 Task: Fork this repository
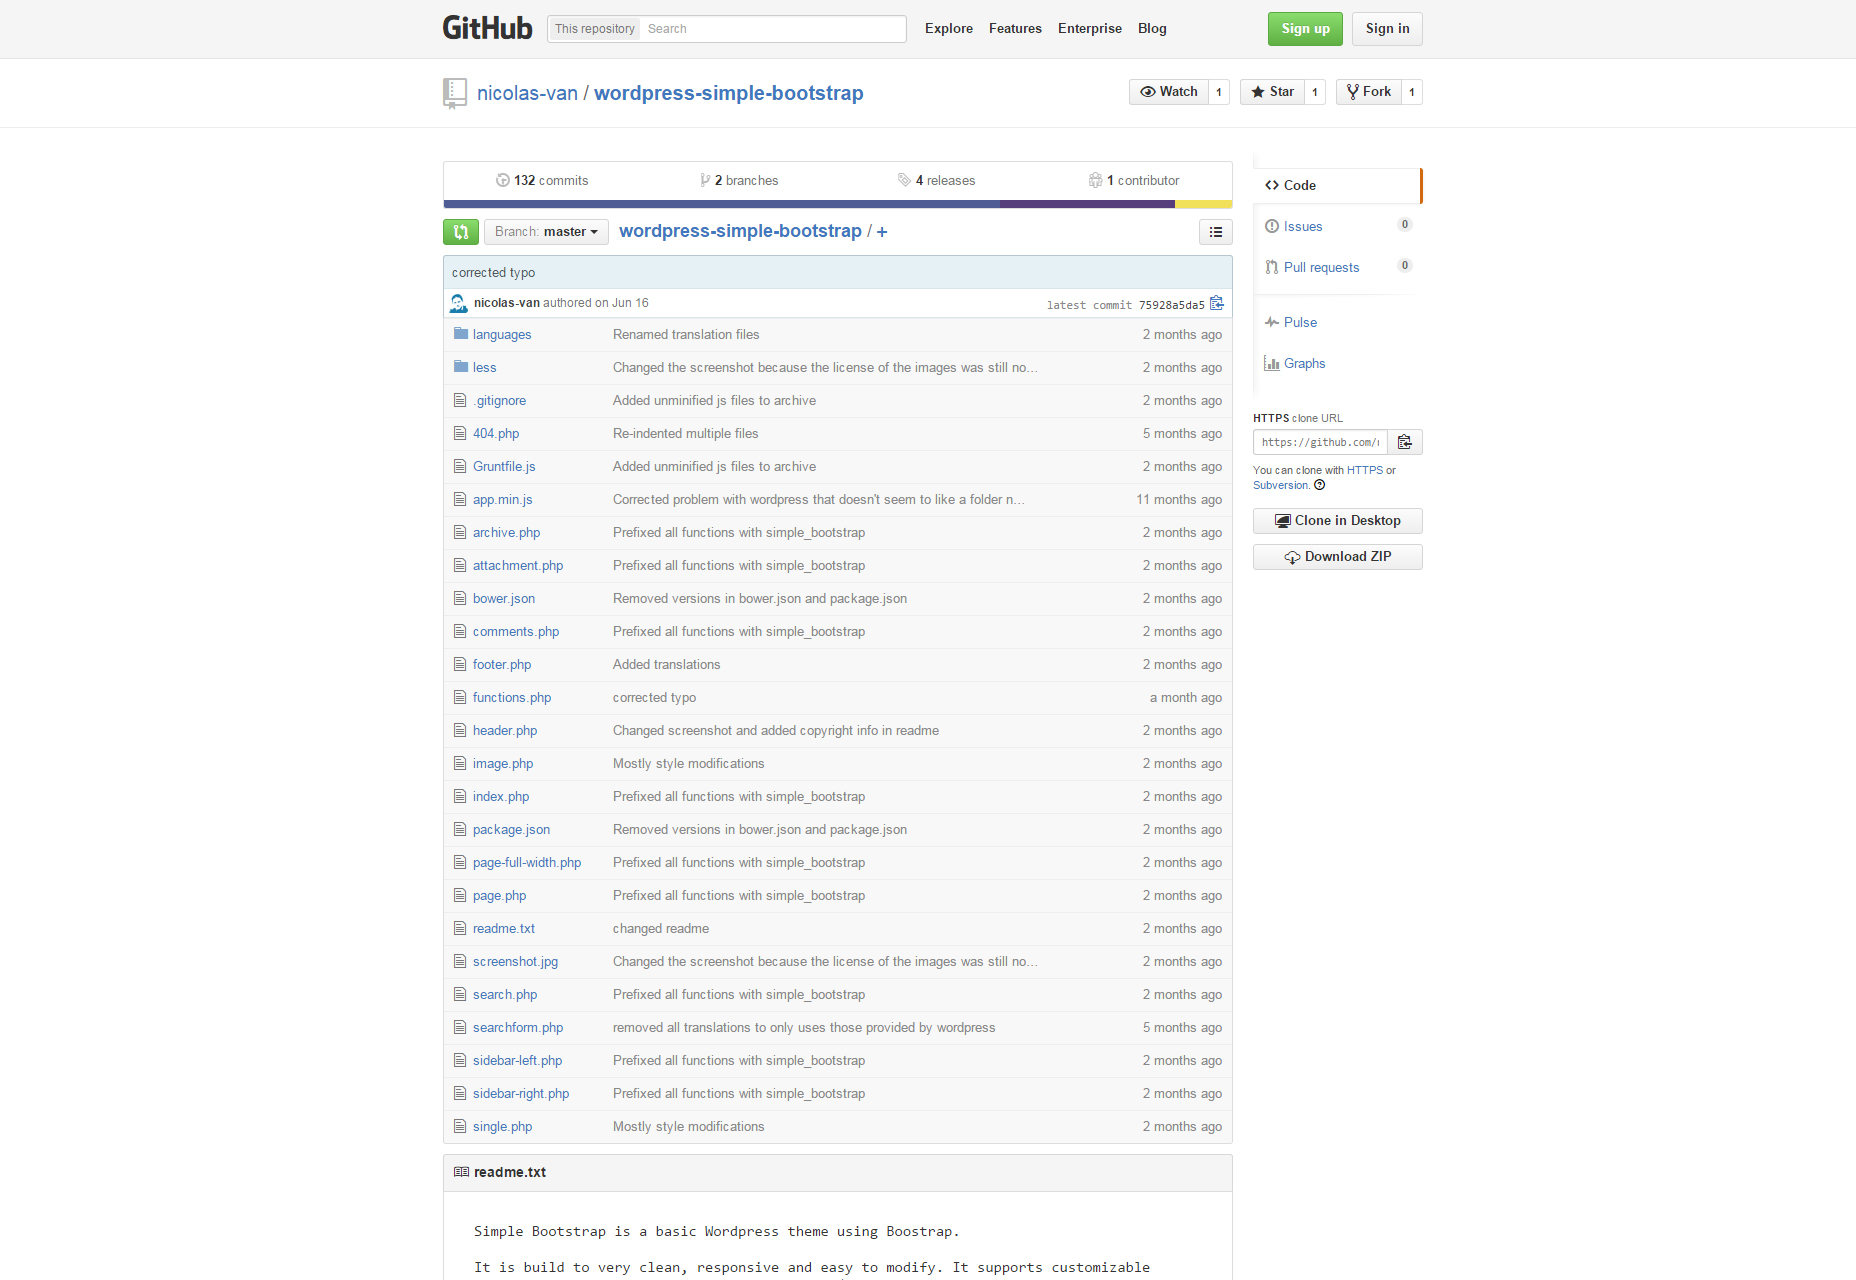coord(1369,92)
